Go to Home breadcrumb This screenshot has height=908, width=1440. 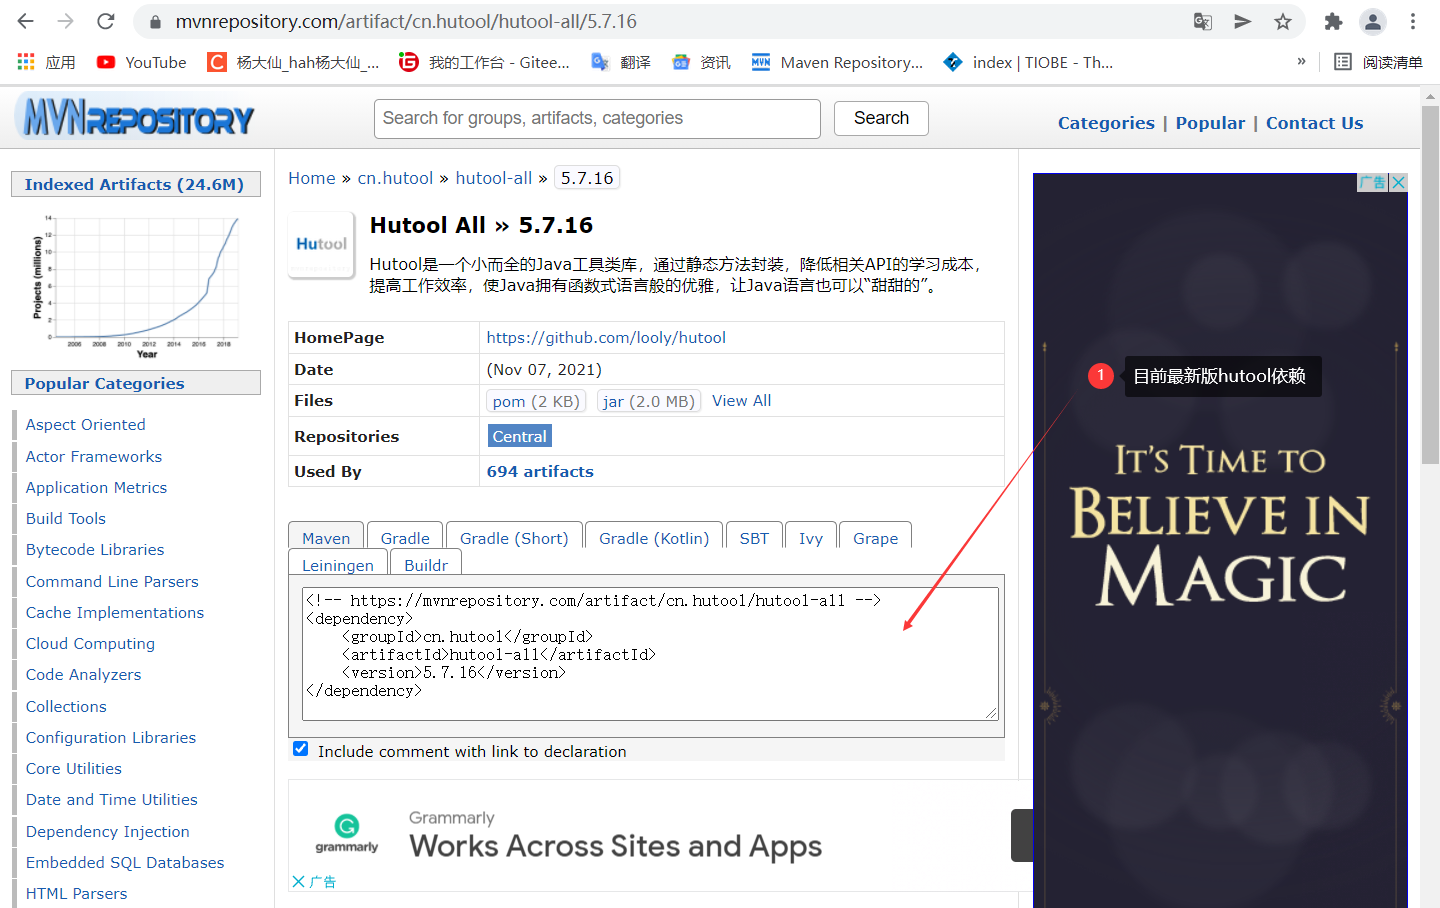coord(312,178)
